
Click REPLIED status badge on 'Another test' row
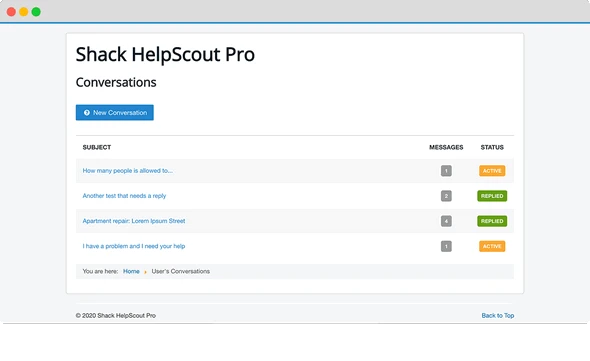click(x=492, y=196)
